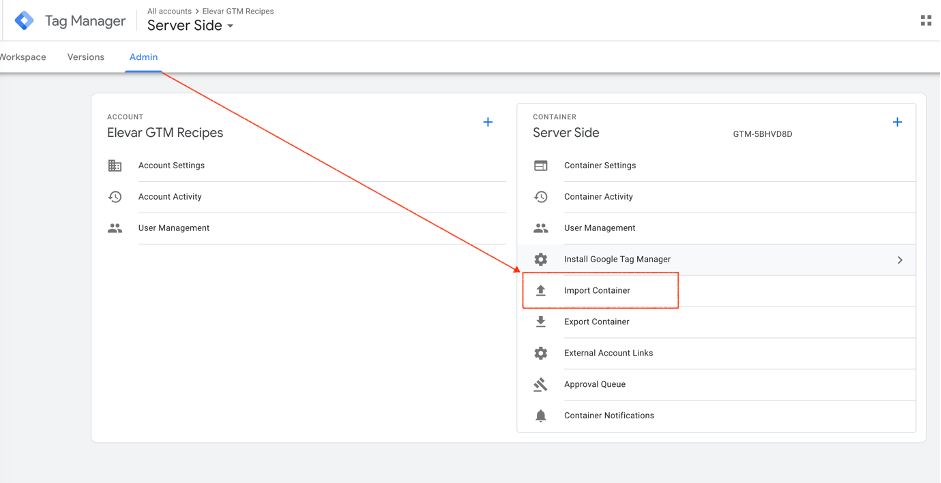The width and height of the screenshot is (941, 483).
Task: Click the Approval Queue gavel icon
Action: click(541, 384)
